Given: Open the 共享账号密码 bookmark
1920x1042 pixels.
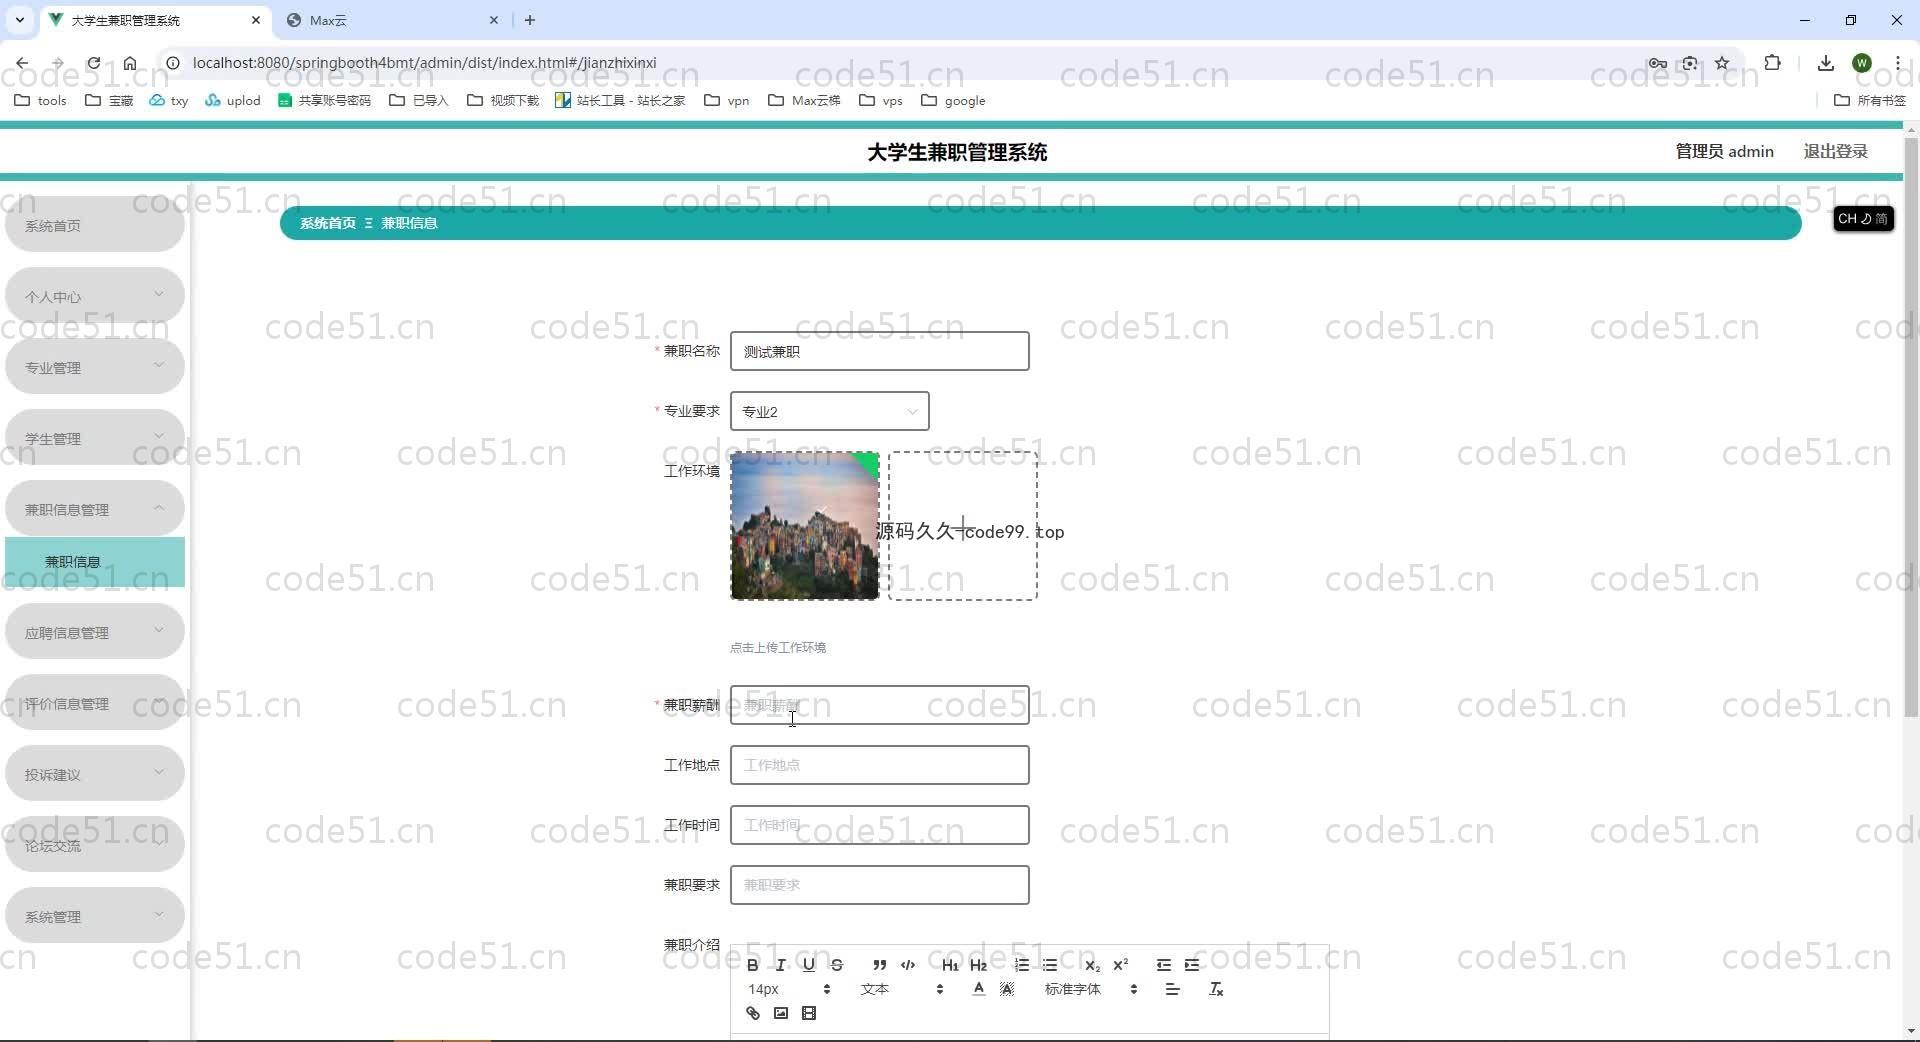Looking at the screenshot, I should click(324, 100).
